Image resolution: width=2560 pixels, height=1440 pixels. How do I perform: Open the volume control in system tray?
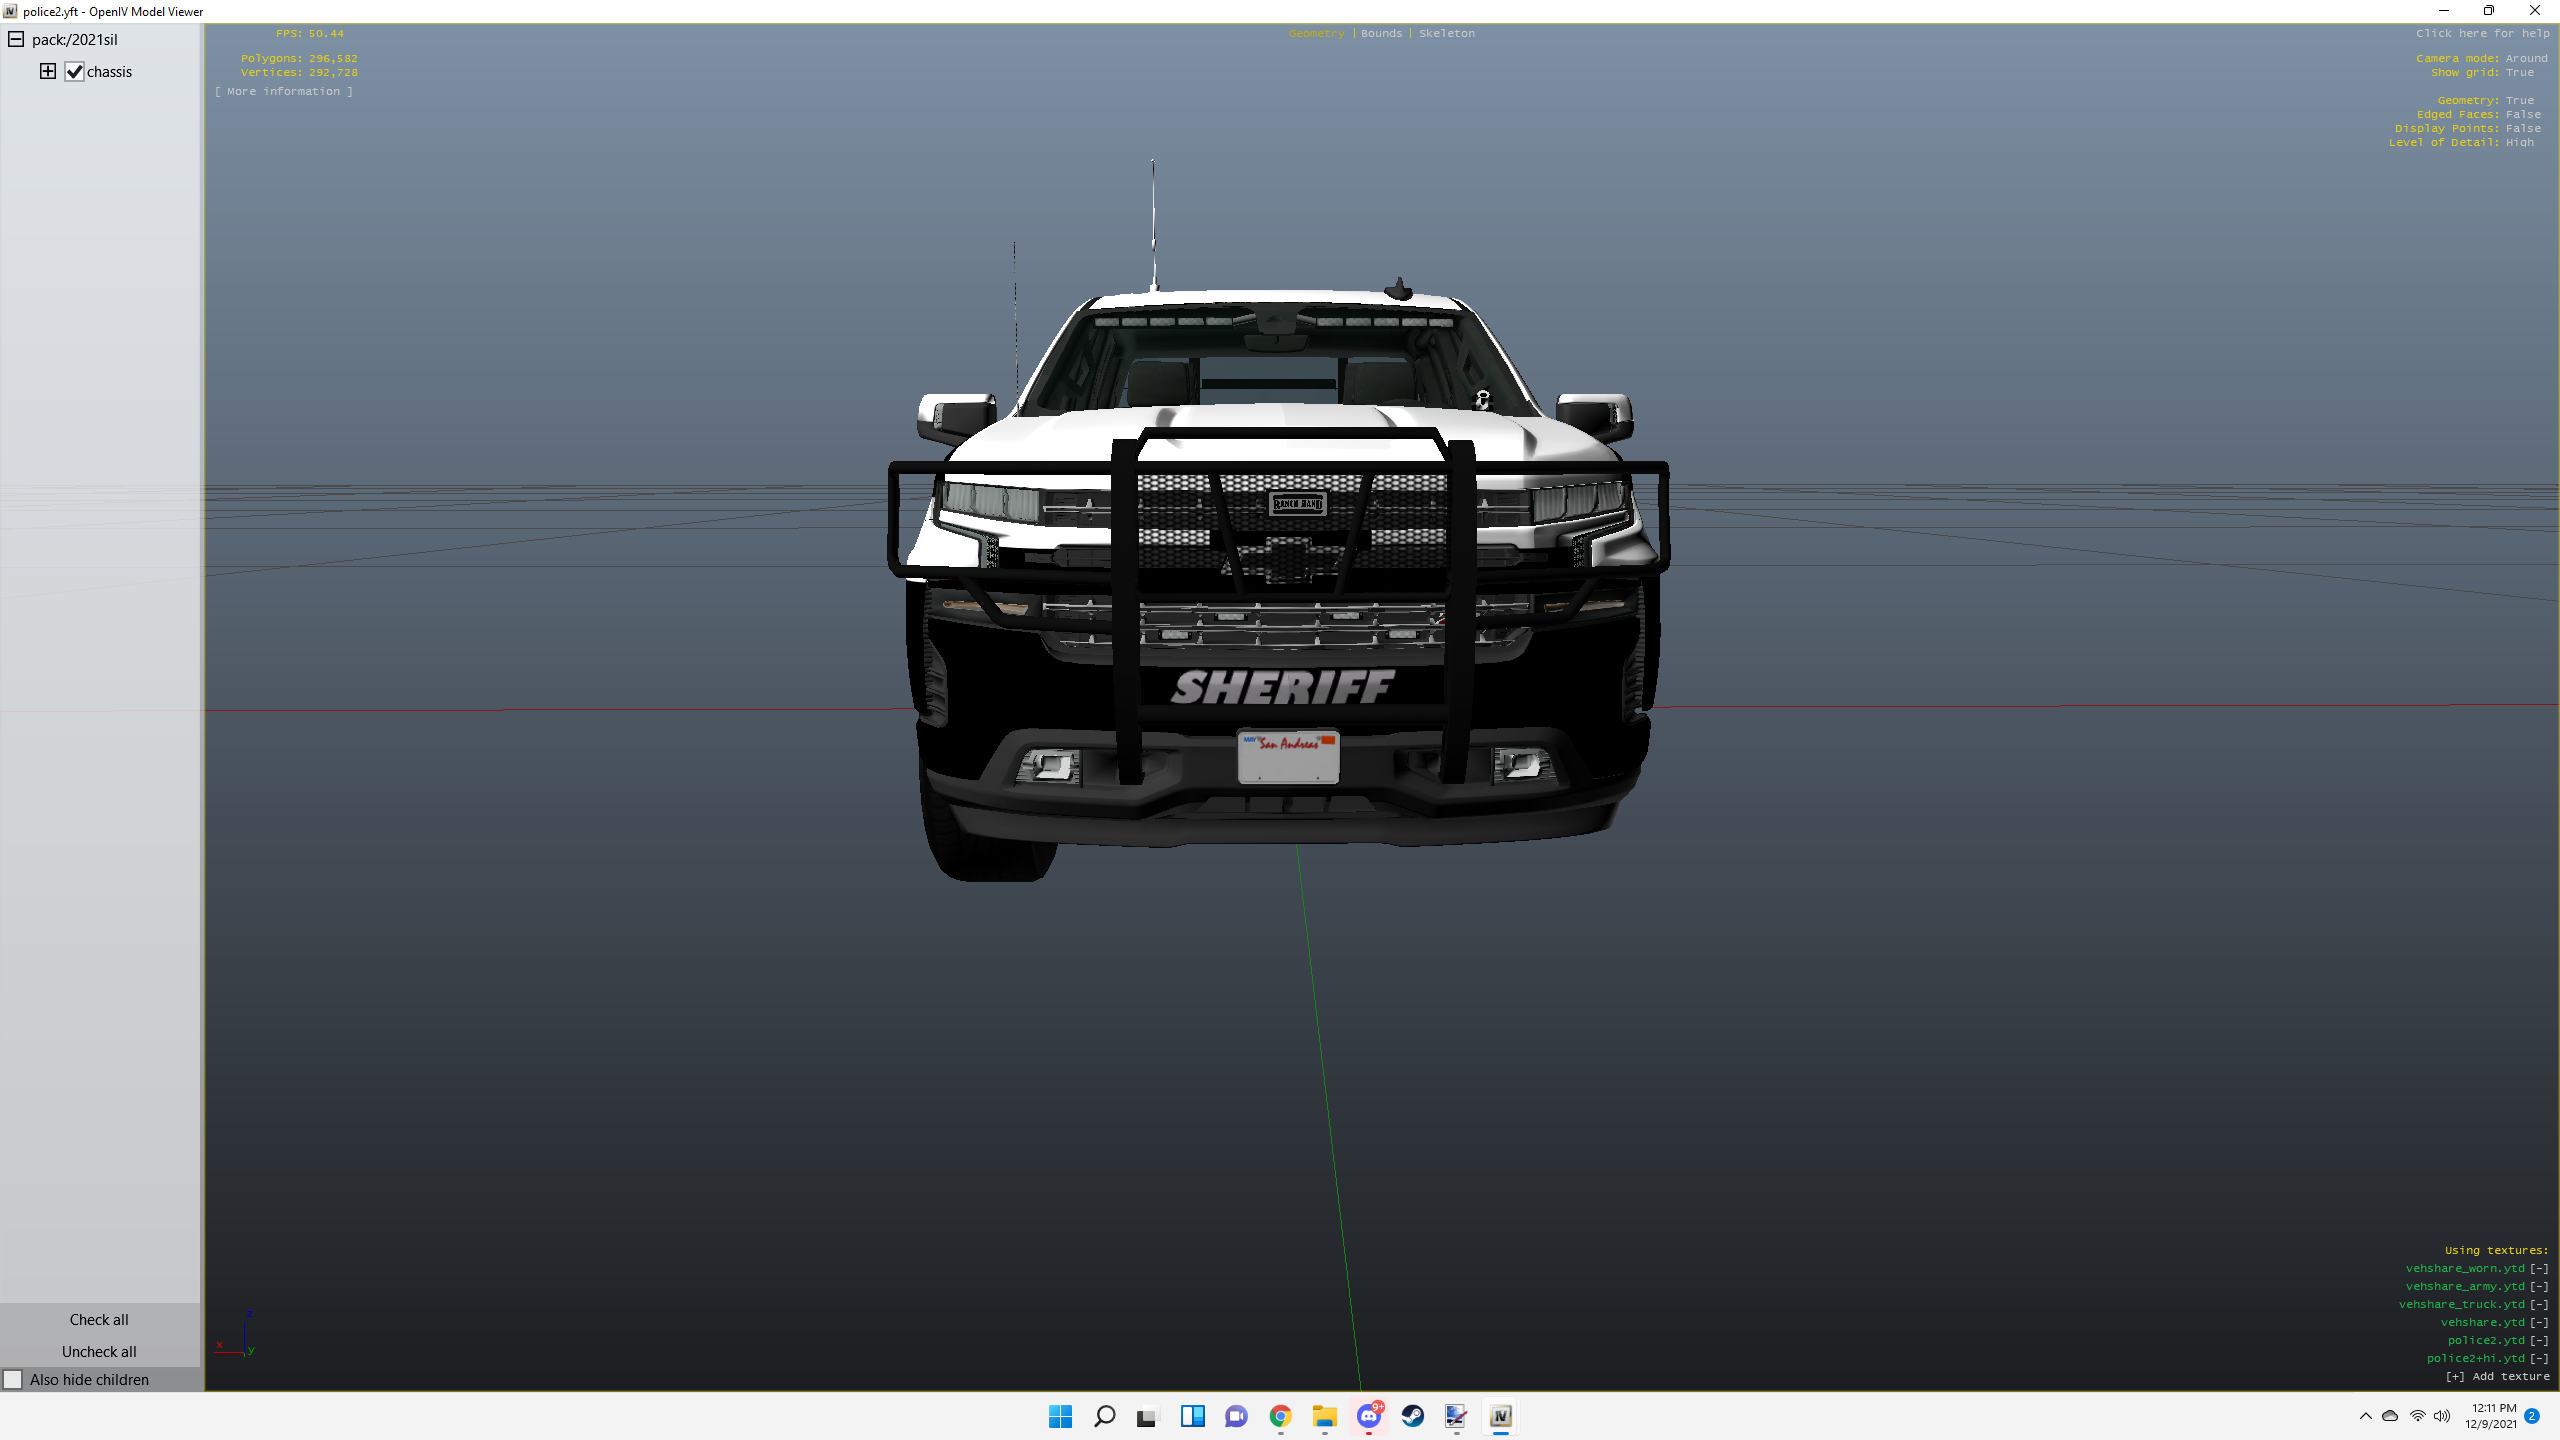pos(2442,1416)
